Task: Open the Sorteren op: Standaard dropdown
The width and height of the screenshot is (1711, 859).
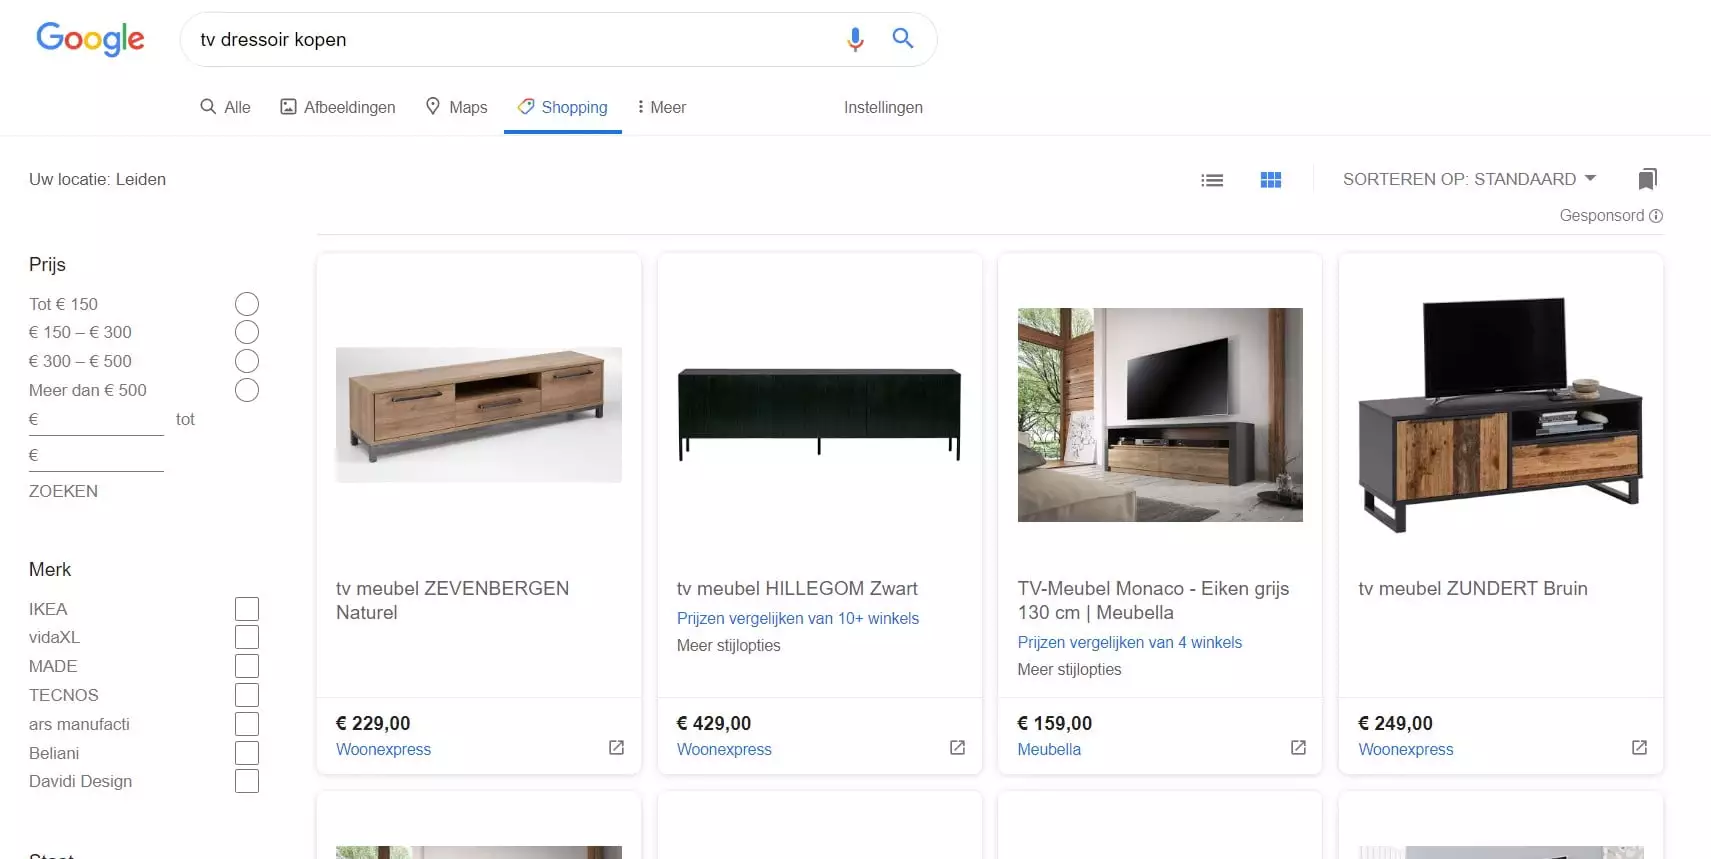Action: pos(1469,179)
